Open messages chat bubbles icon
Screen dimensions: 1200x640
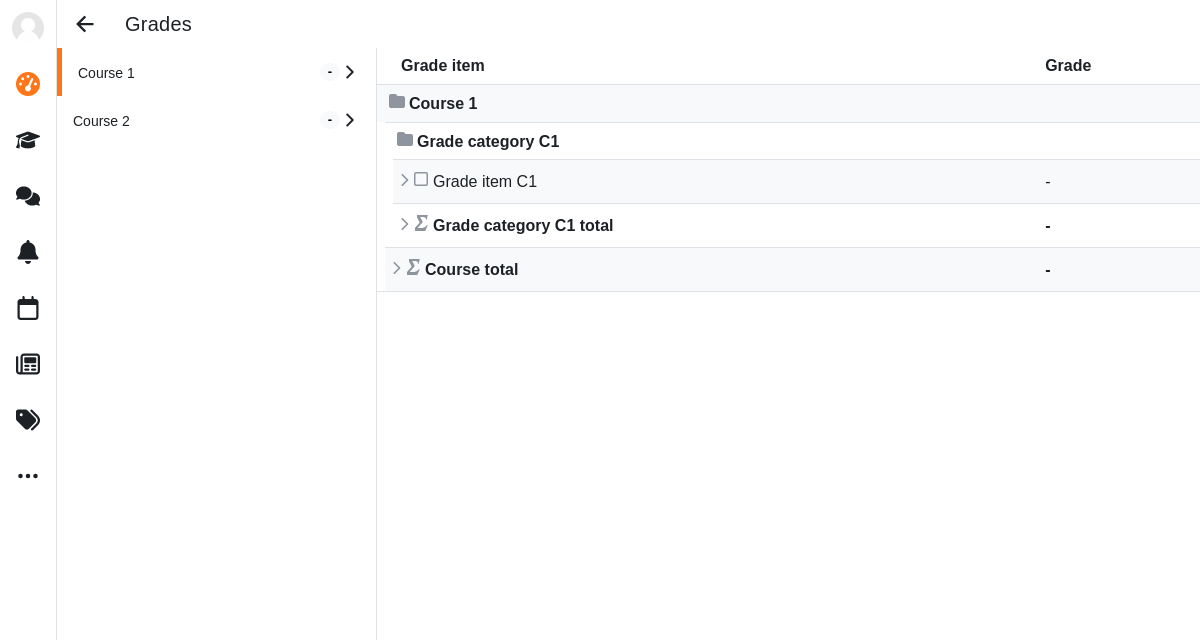click(28, 196)
